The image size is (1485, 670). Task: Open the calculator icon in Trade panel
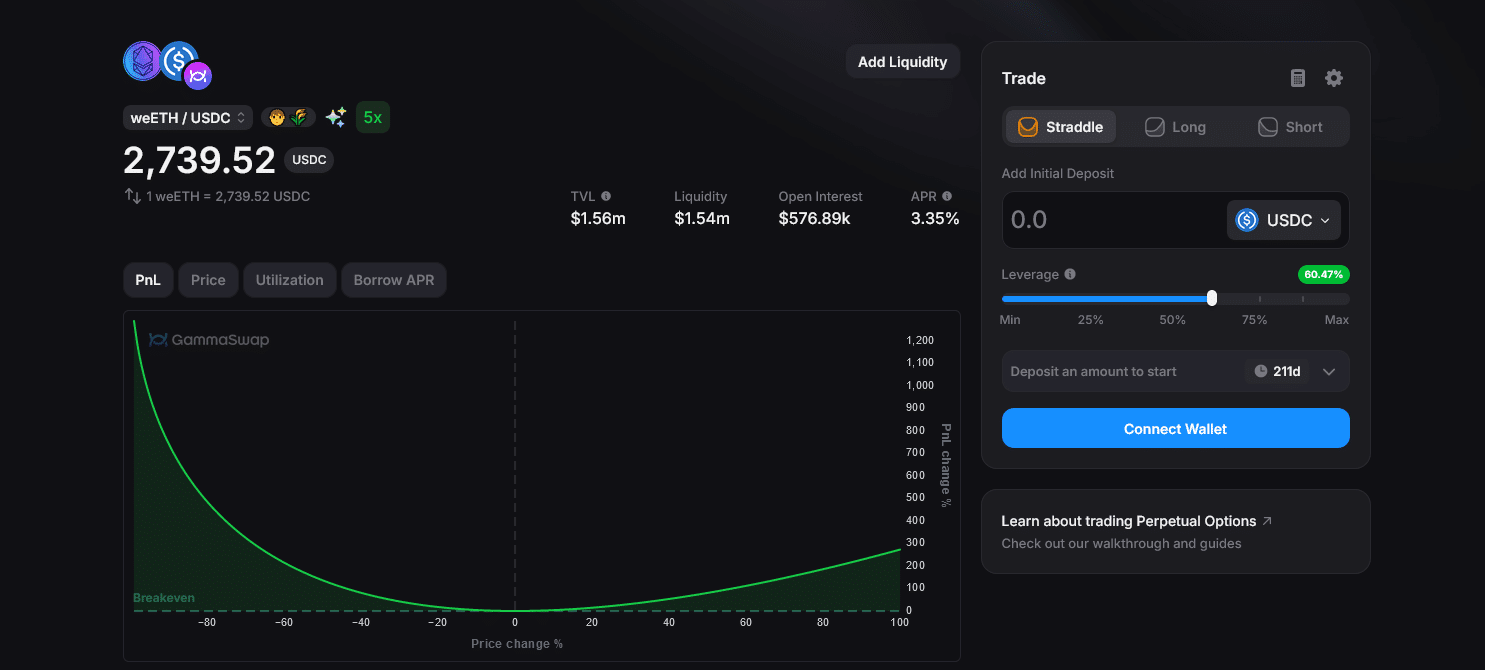tap(1298, 78)
